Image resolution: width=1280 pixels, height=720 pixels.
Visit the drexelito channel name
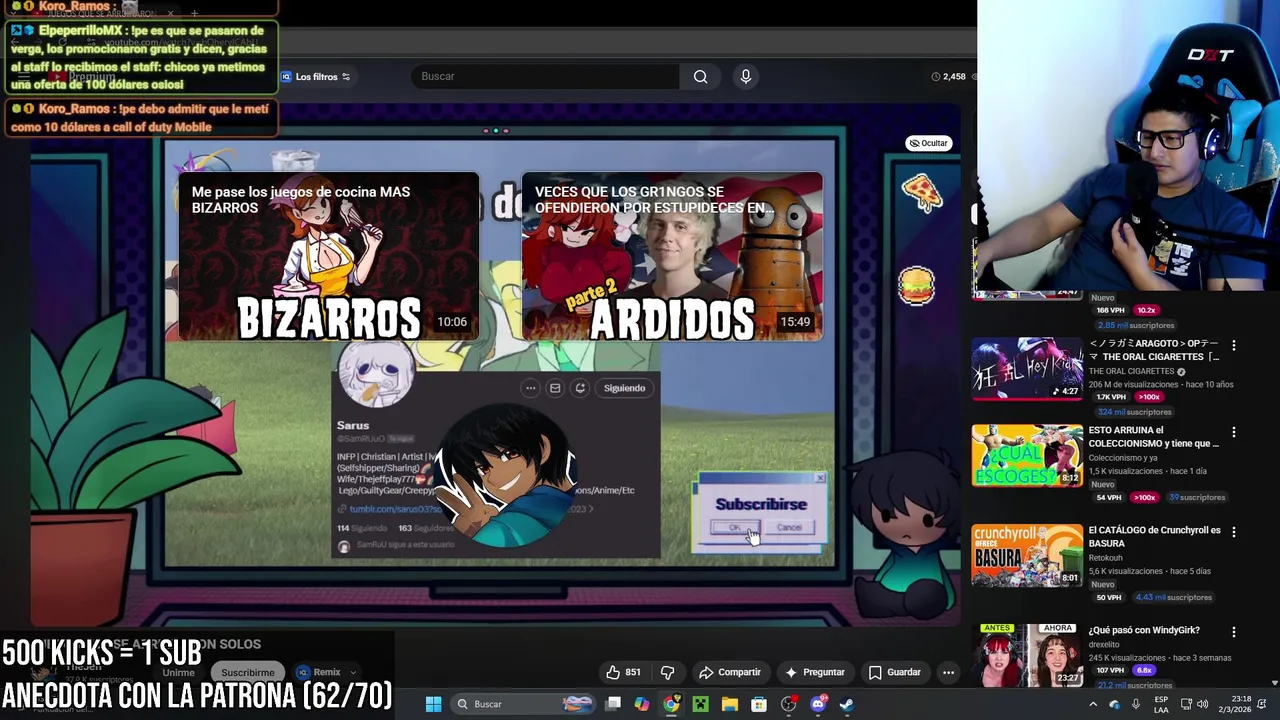tap(1105, 645)
